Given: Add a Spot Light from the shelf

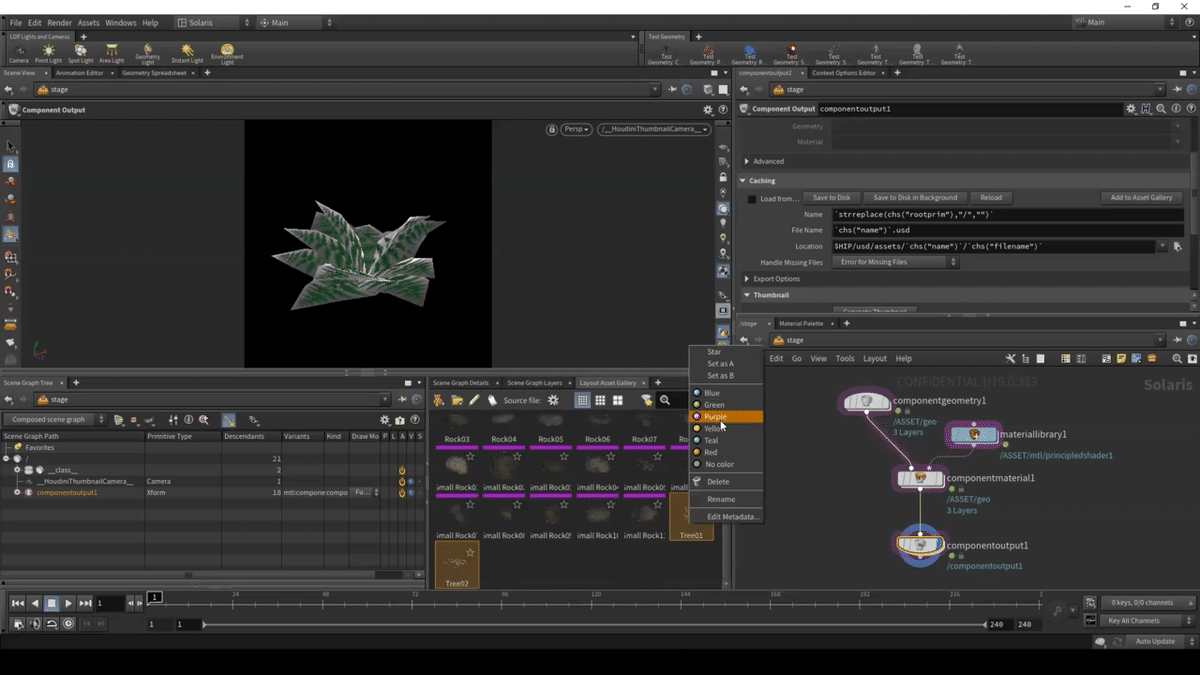Looking at the screenshot, I should [x=80, y=52].
